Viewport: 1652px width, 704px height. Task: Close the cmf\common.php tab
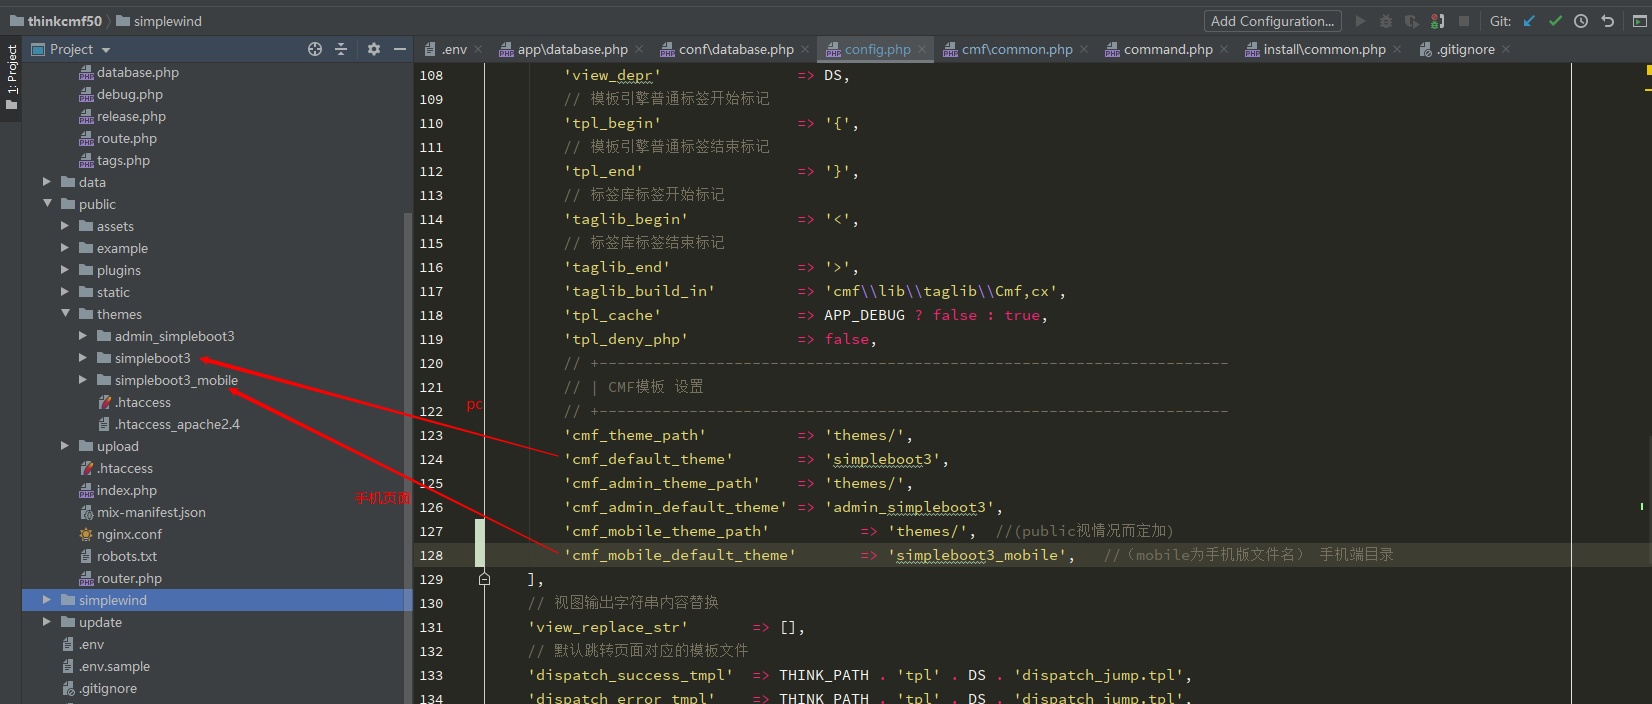click(x=1084, y=49)
